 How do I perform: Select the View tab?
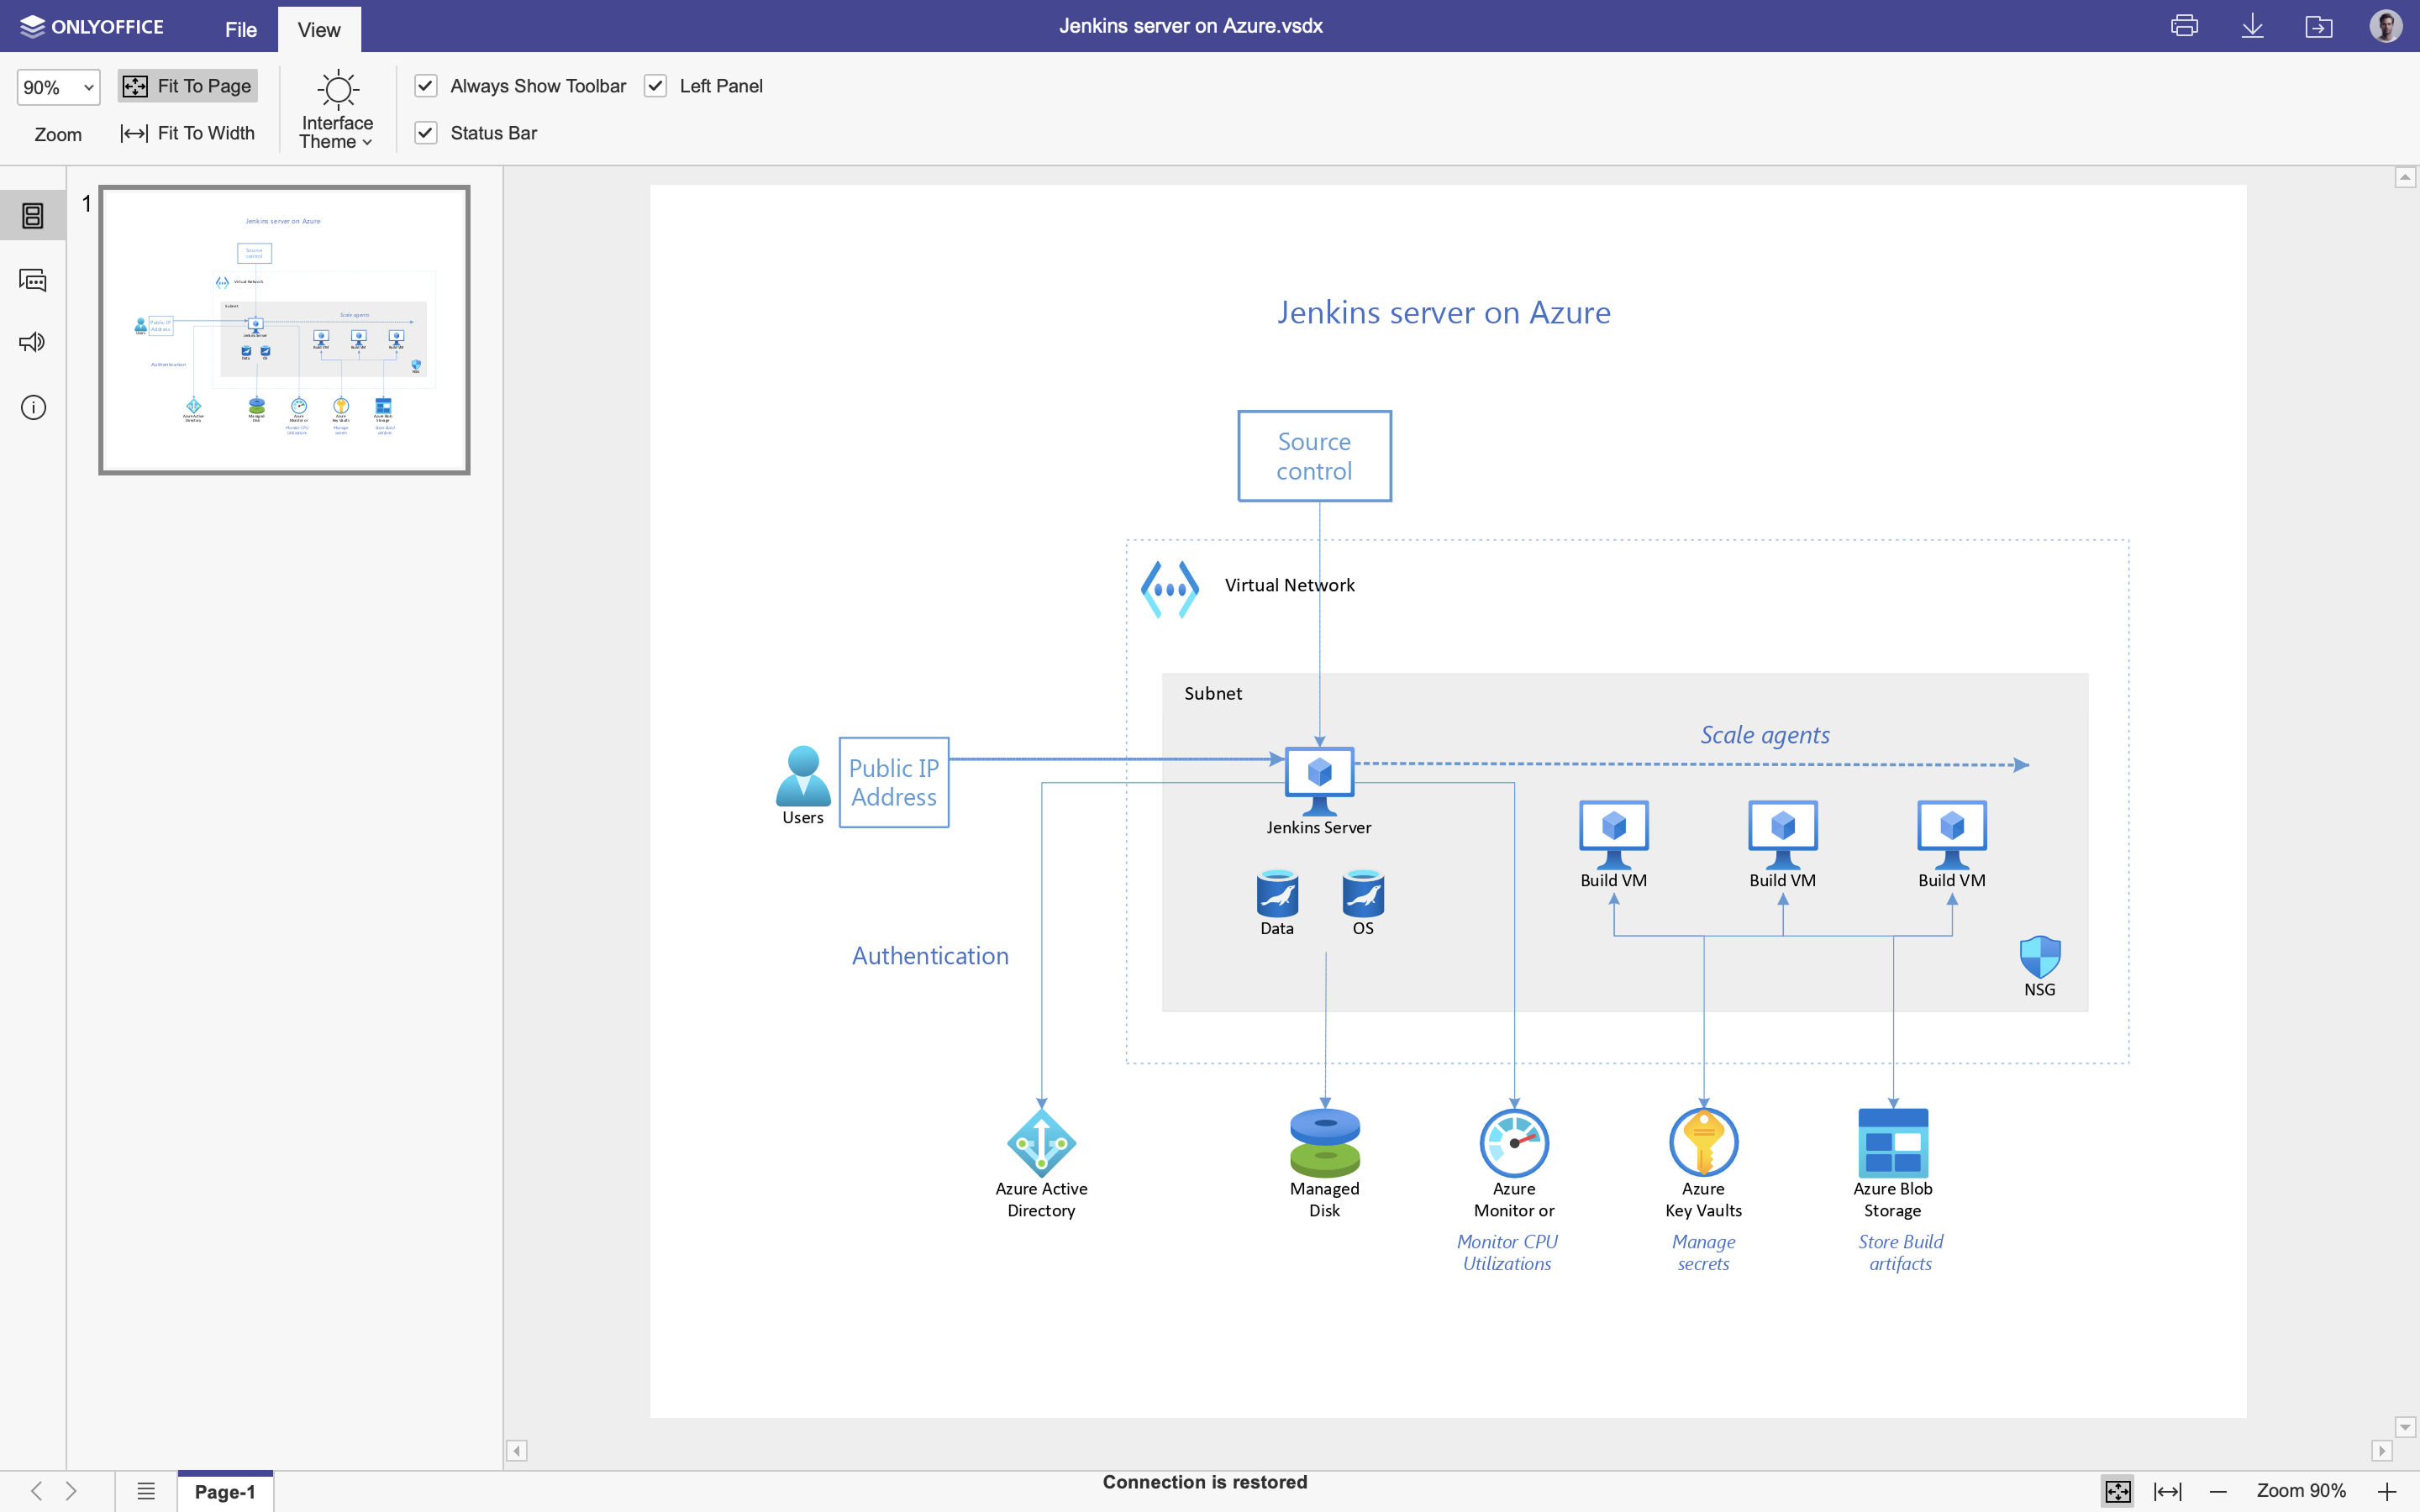click(x=319, y=29)
